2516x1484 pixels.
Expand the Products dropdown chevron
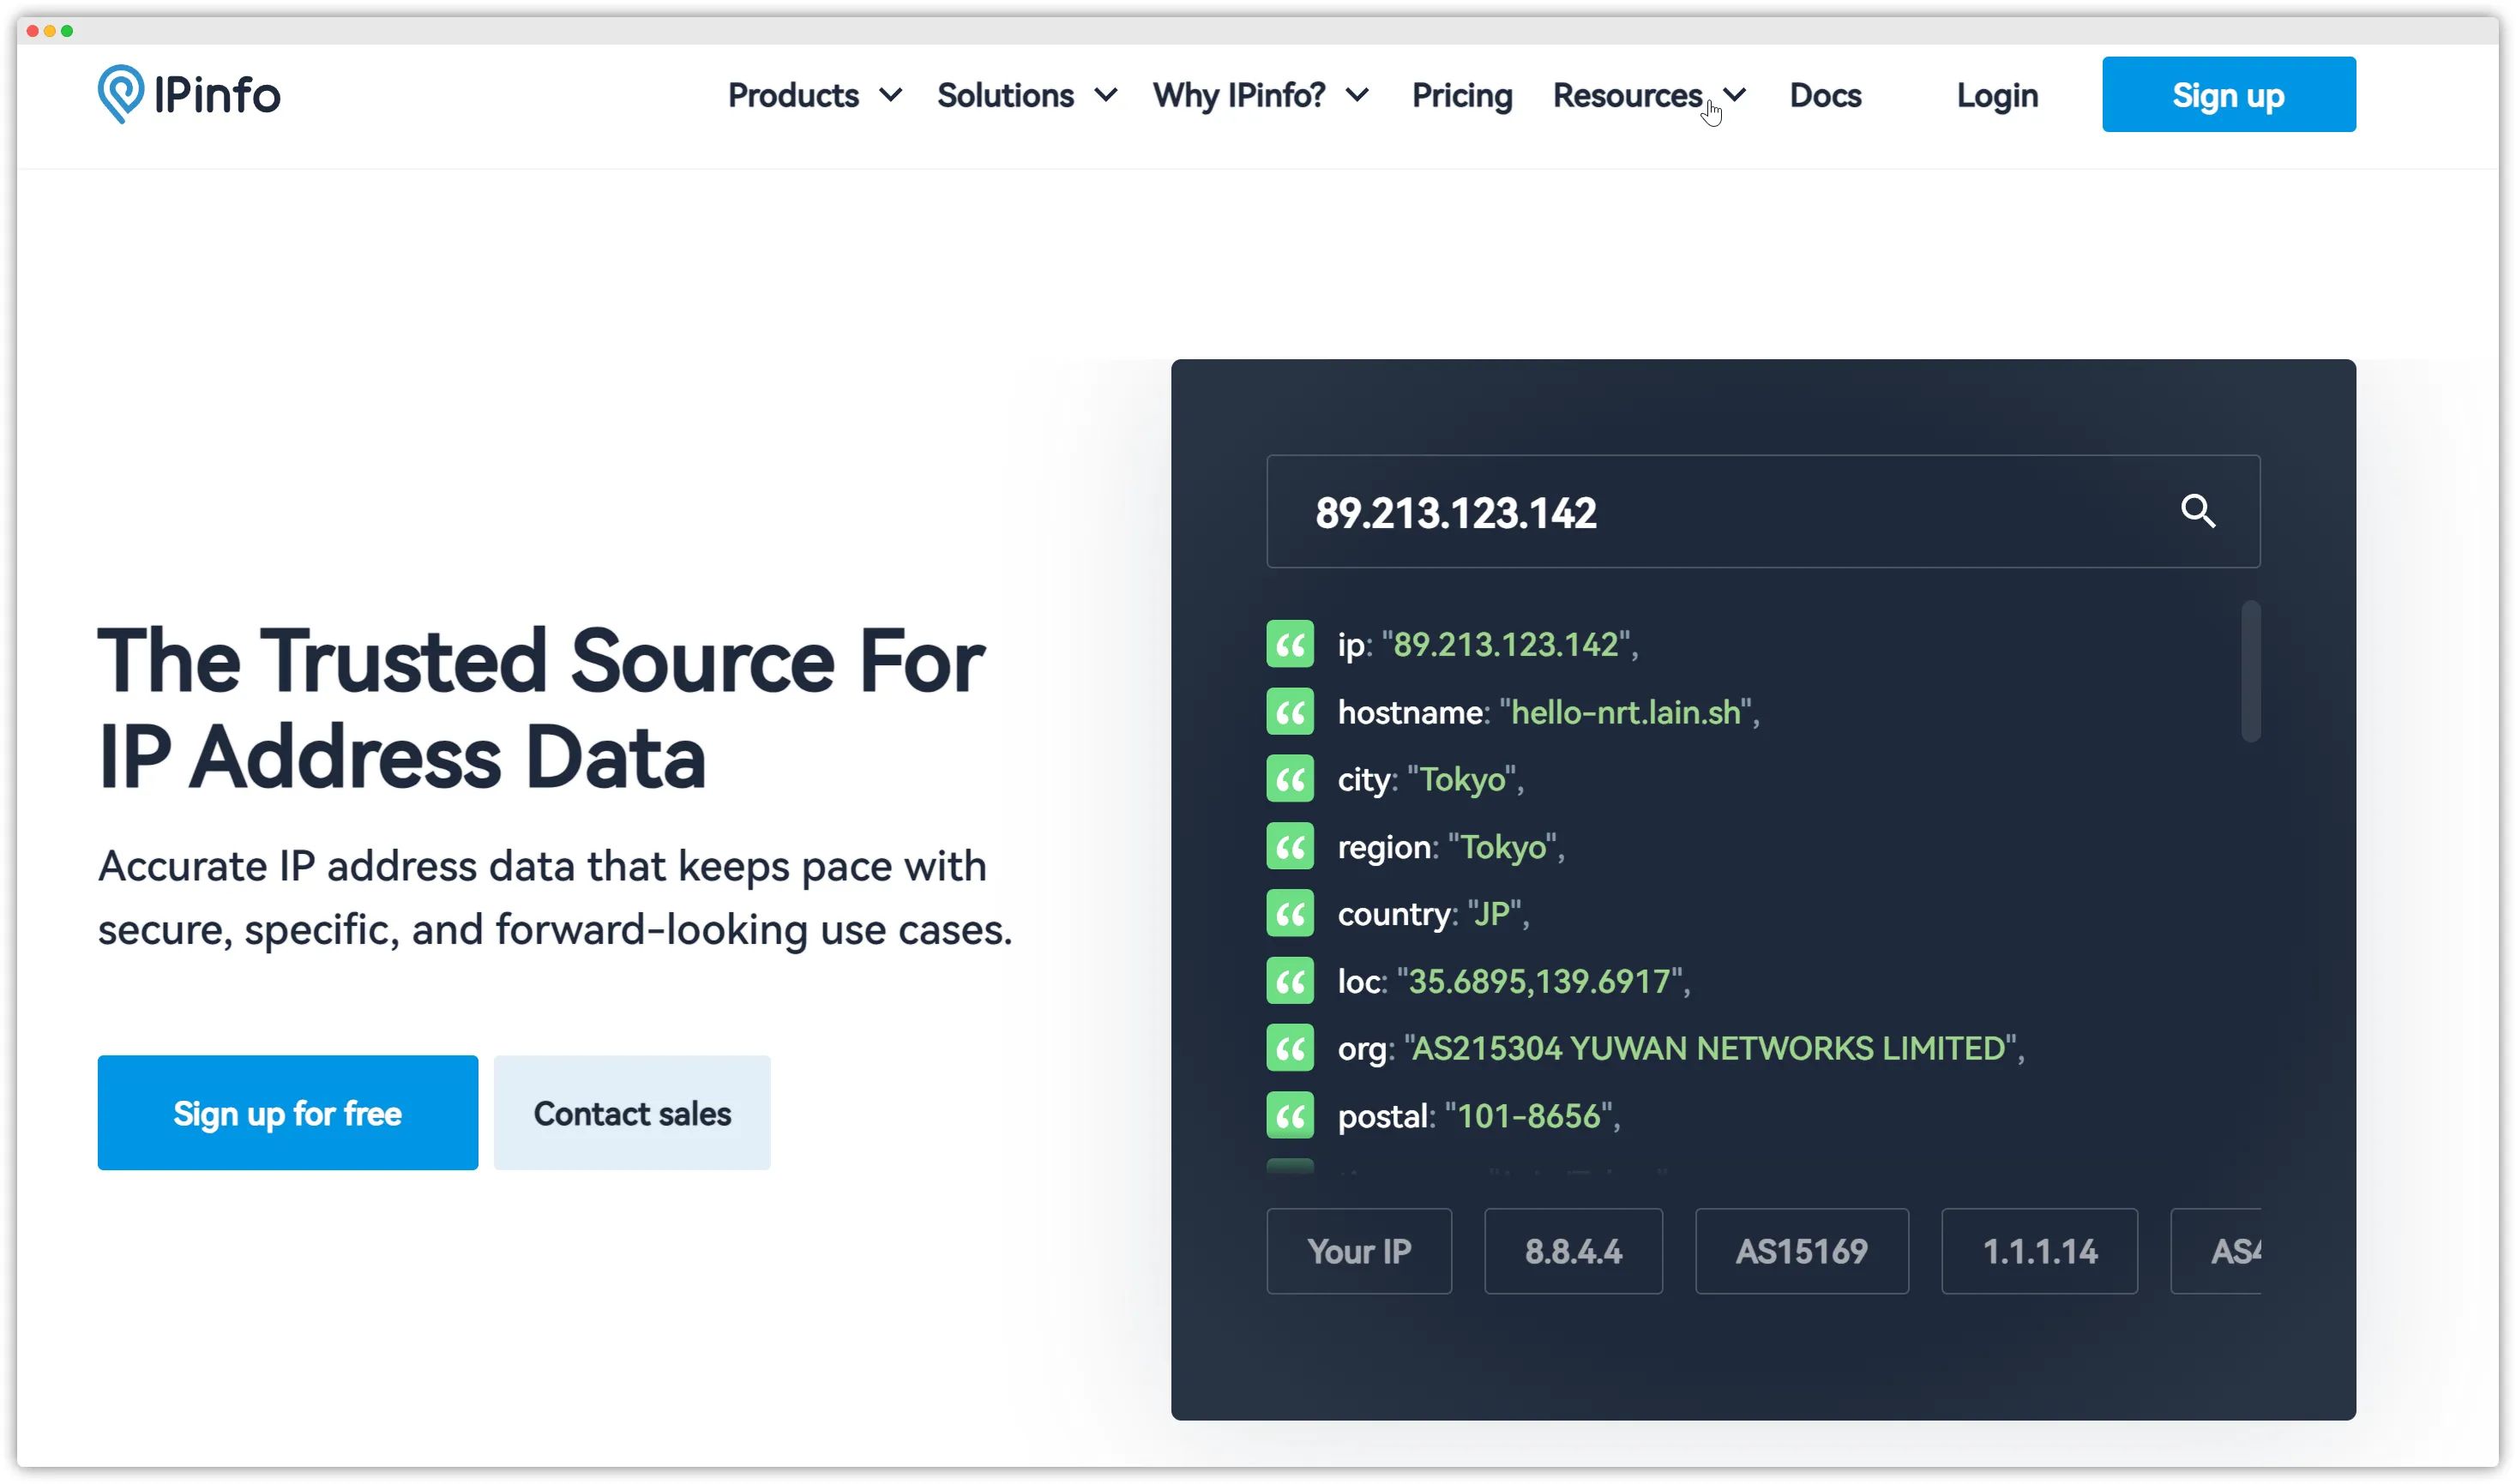pos(890,95)
